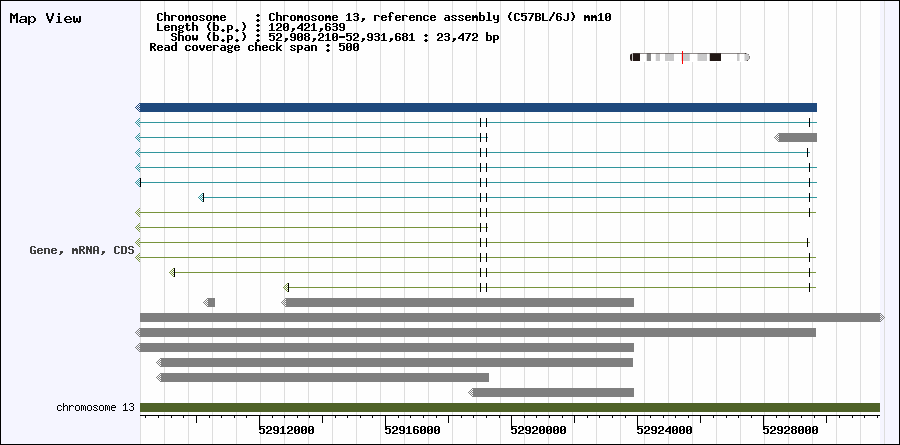Viewport: 900px width, 445px height.
Task: Click the axis label 52928000
Action: tap(790, 430)
